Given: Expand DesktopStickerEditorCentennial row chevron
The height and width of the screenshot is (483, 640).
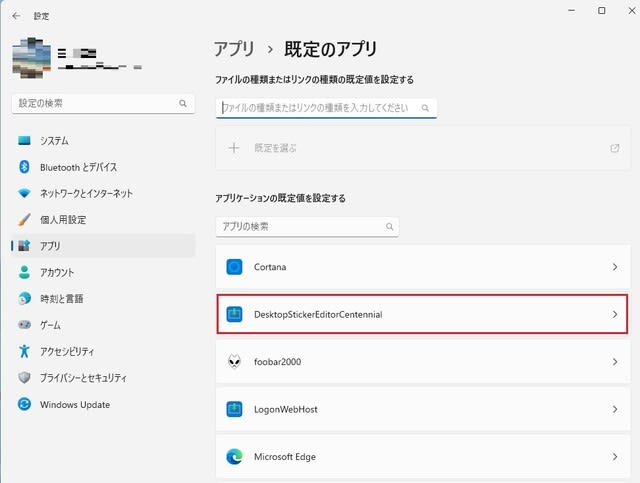Looking at the screenshot, I should [615, 314].
